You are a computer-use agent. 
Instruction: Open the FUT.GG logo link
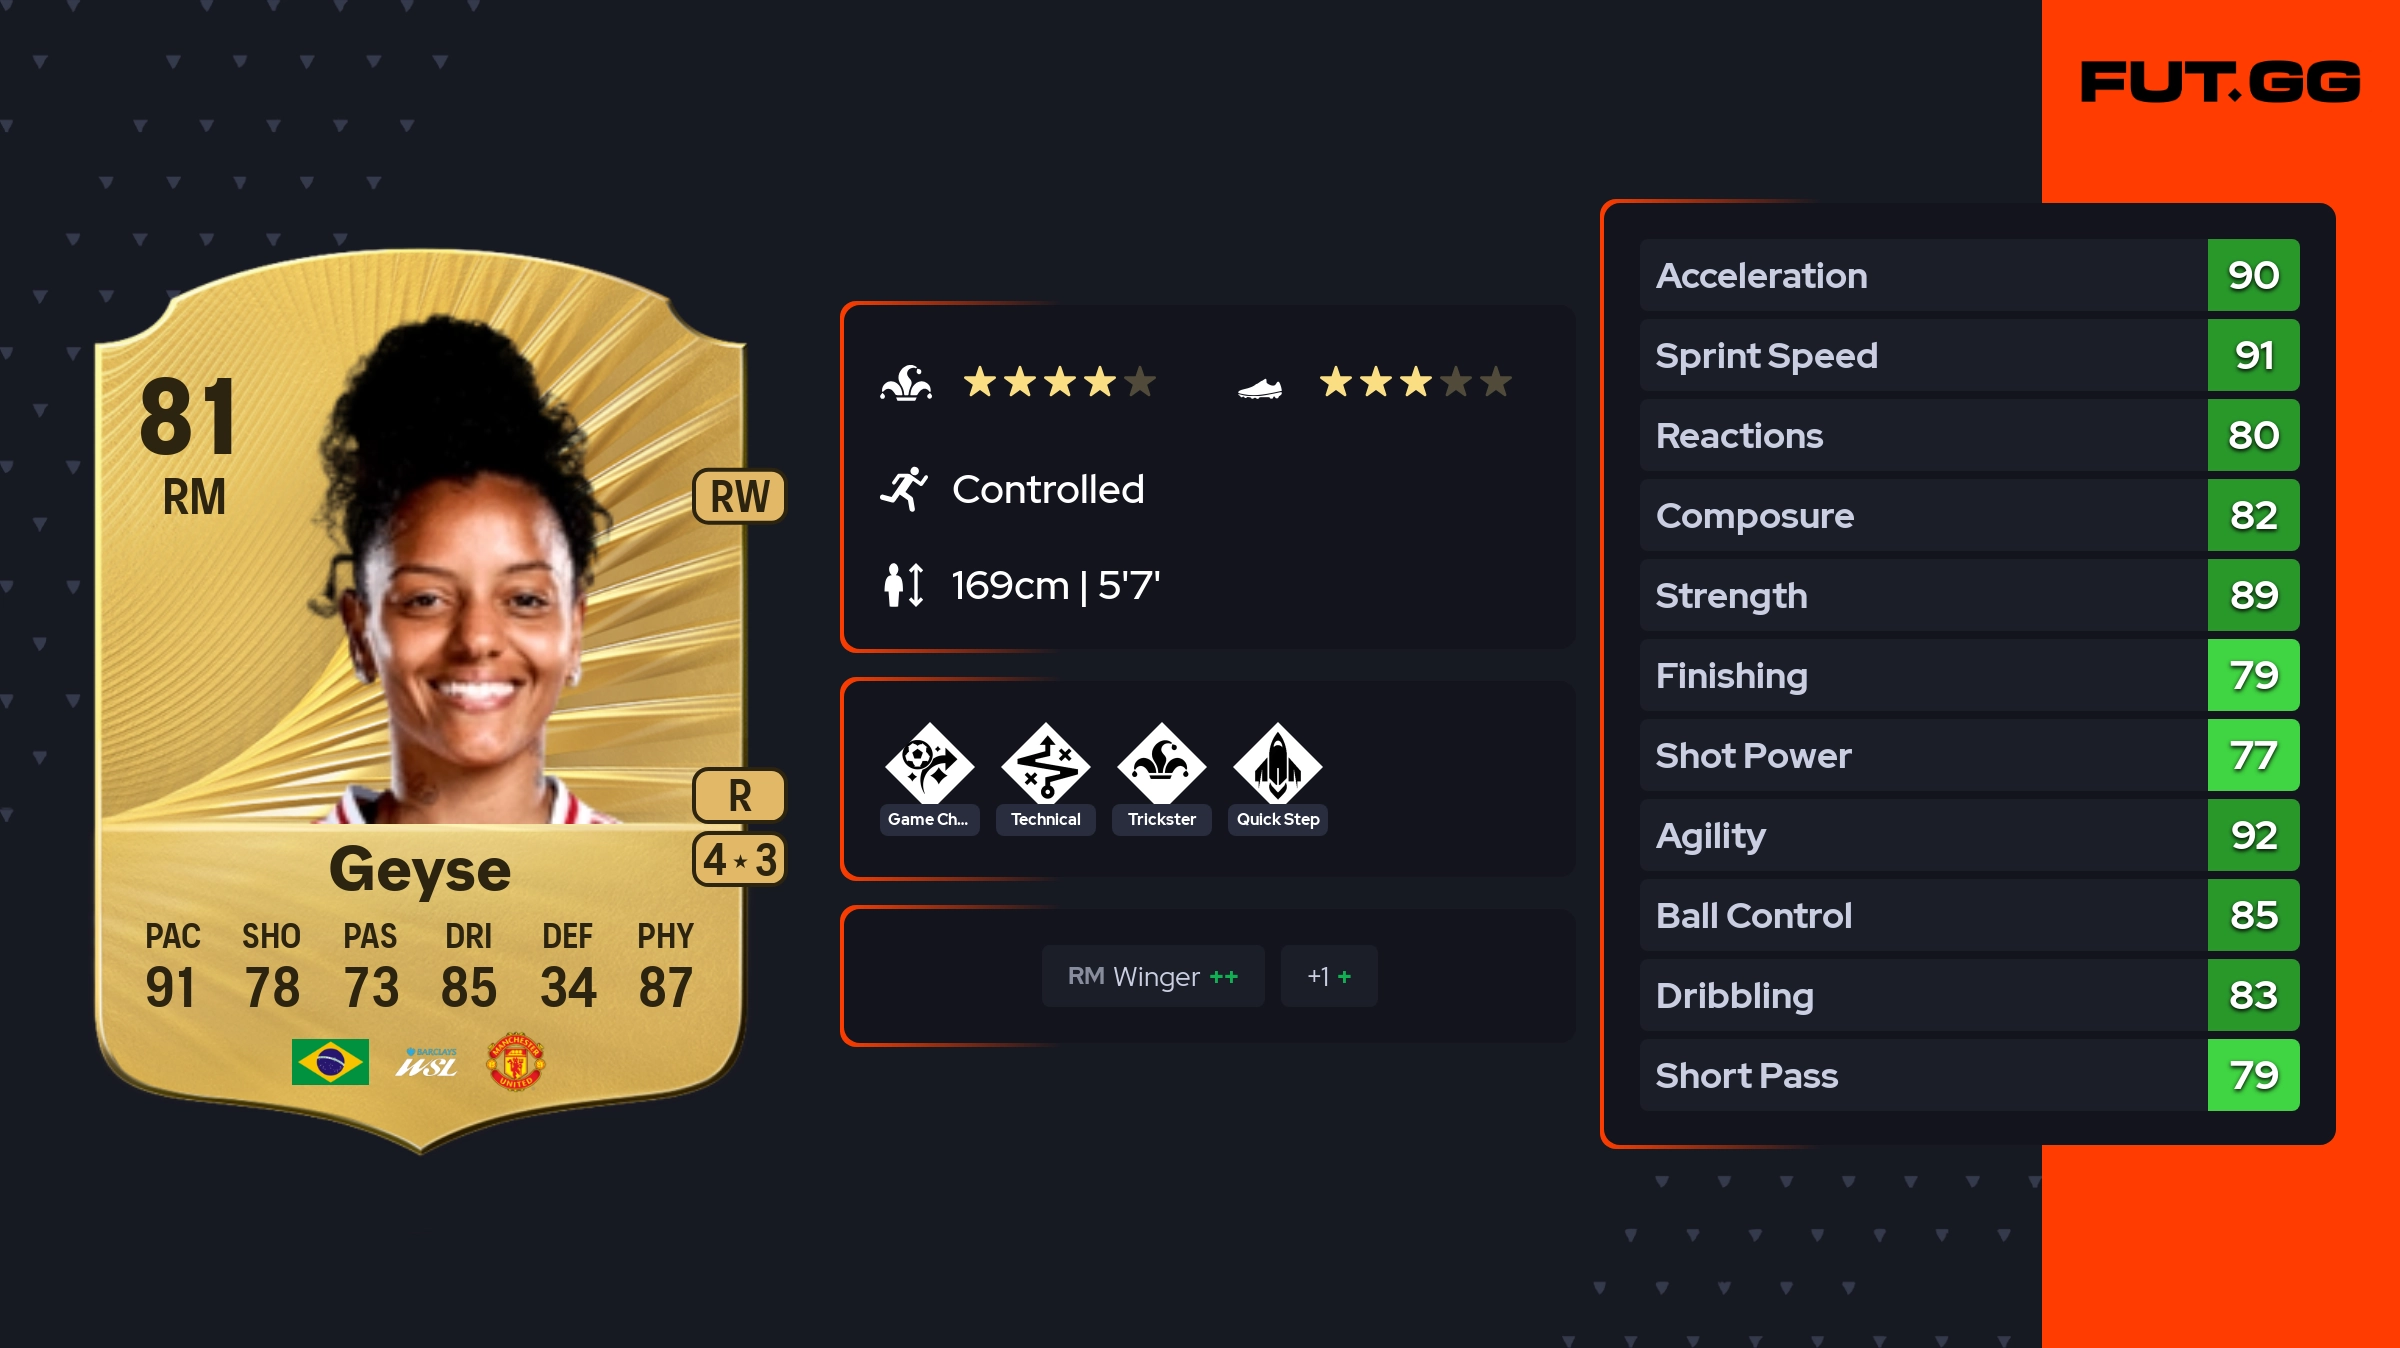pos(2220,82)
